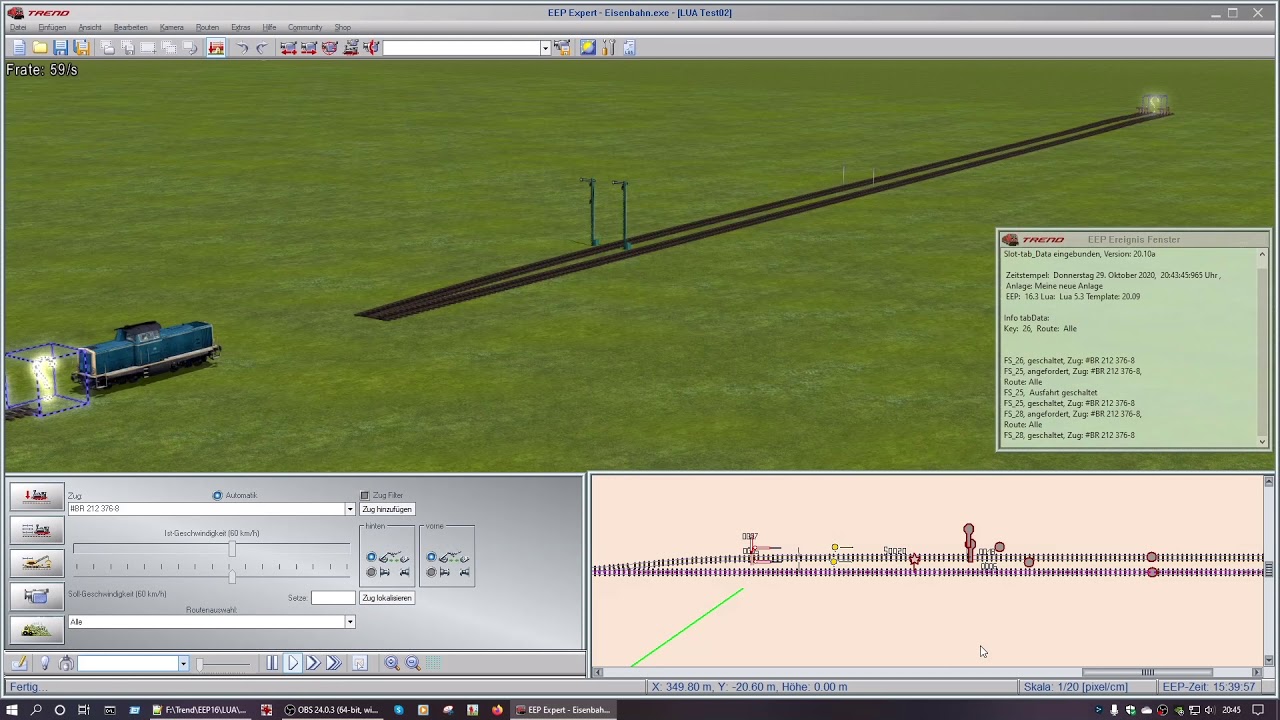Click the document icon at the toolbar's right end
This screenshot has height=720, width=1280.
(x=629, y=47)
